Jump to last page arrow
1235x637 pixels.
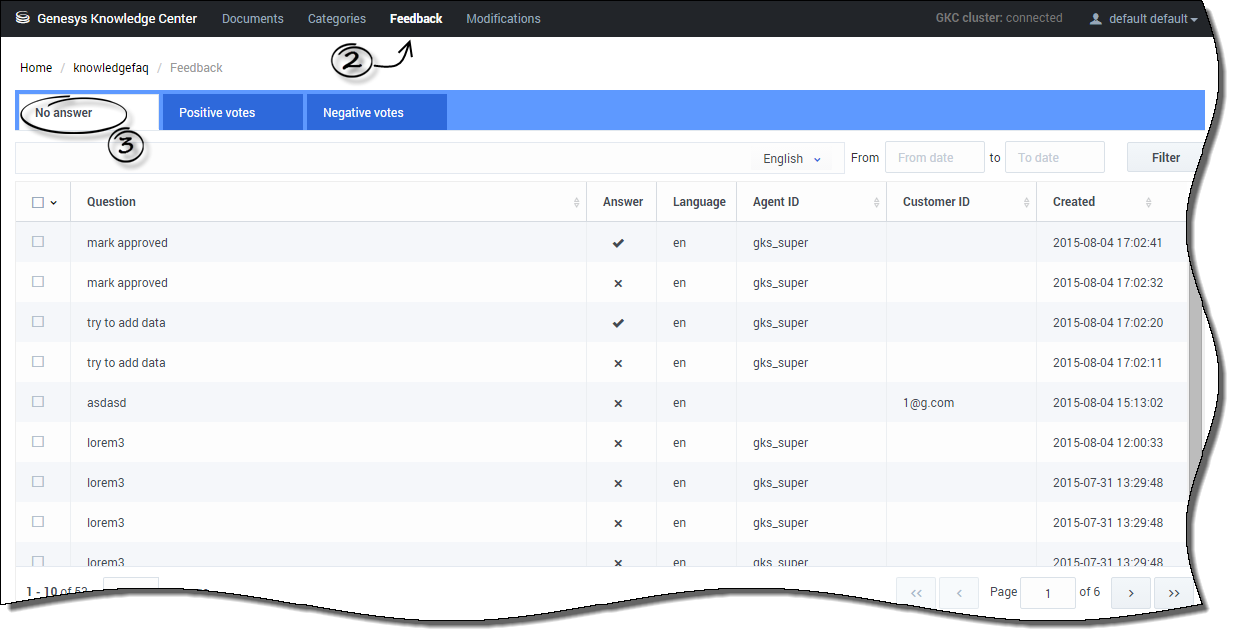1174,593
